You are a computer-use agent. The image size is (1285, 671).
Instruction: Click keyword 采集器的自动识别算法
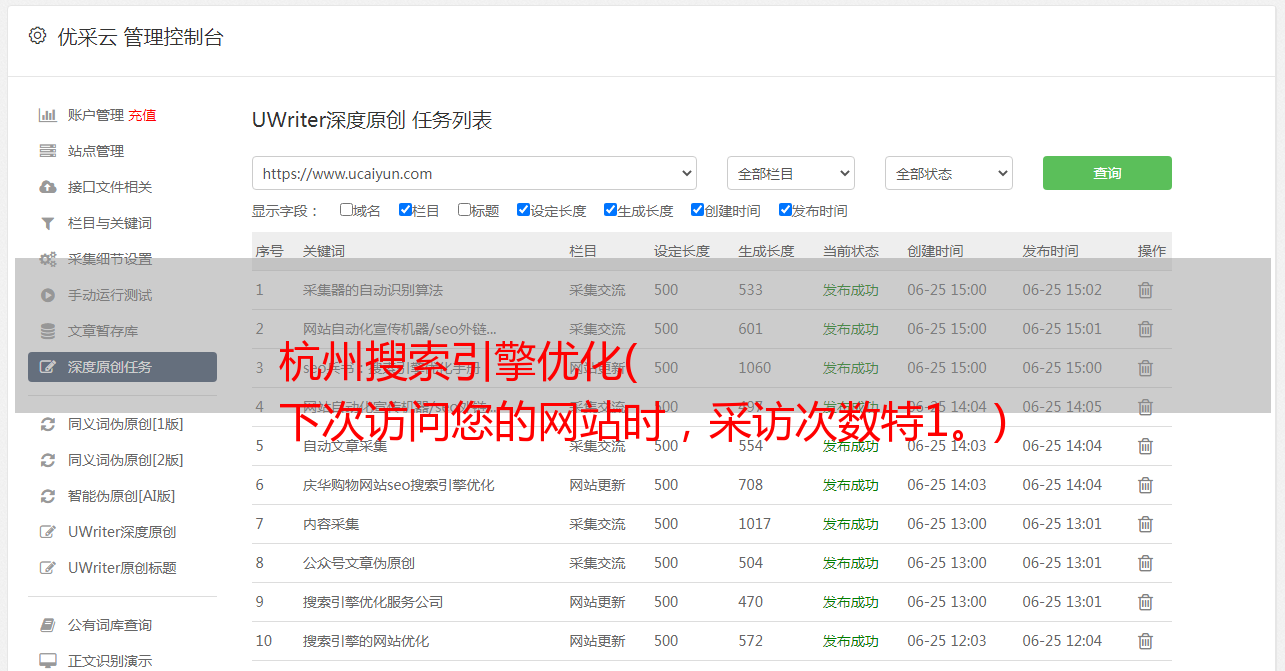point(373,290)
